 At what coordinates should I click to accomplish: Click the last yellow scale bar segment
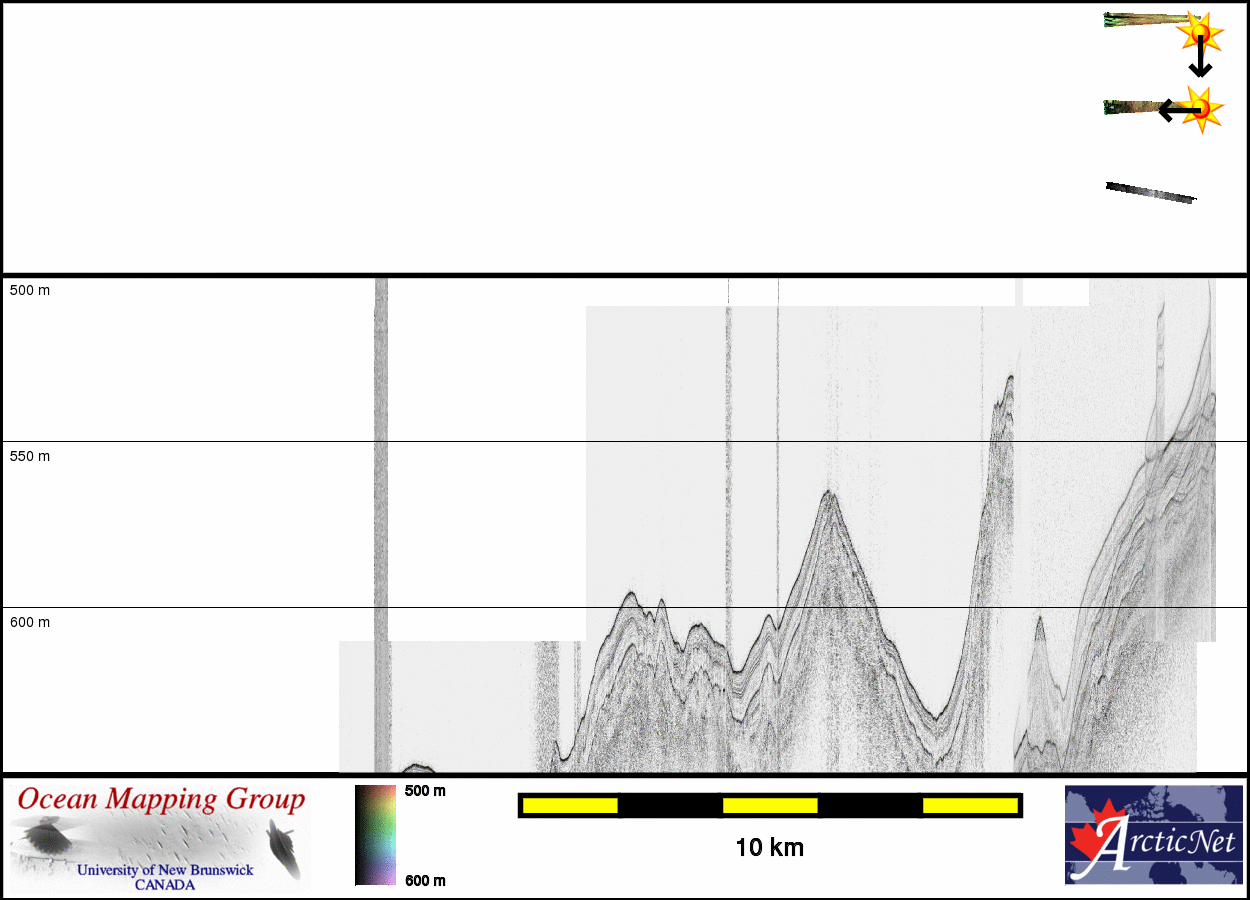(969, 805)
